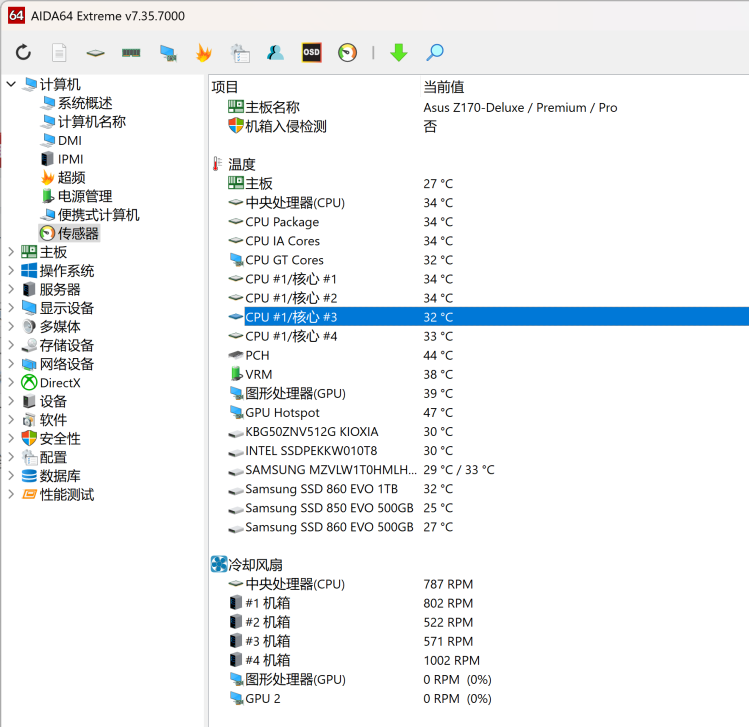Click the green download arrow icon
Screen dimensions: 749x727
(x=398, y=53)
